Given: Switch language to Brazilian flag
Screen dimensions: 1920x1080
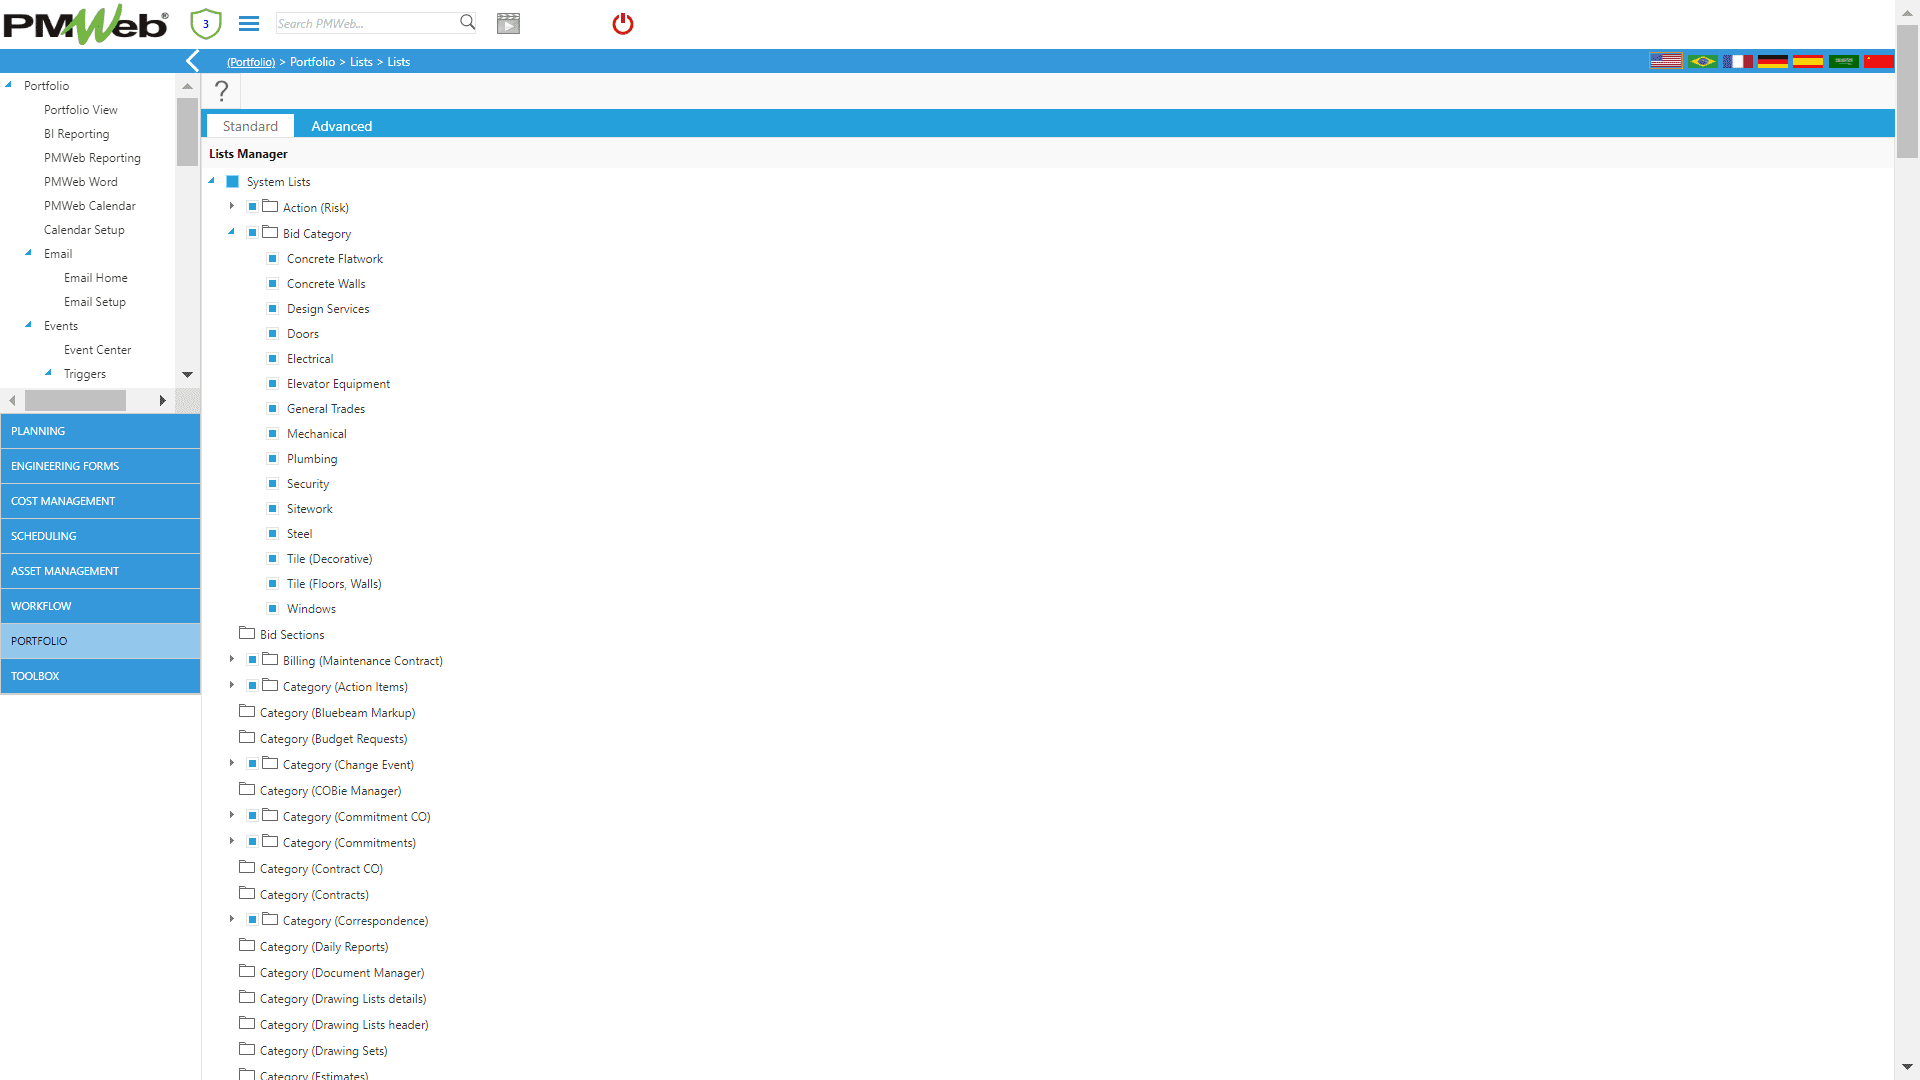Looking at the screenshot, I should tap(1702, 61).
